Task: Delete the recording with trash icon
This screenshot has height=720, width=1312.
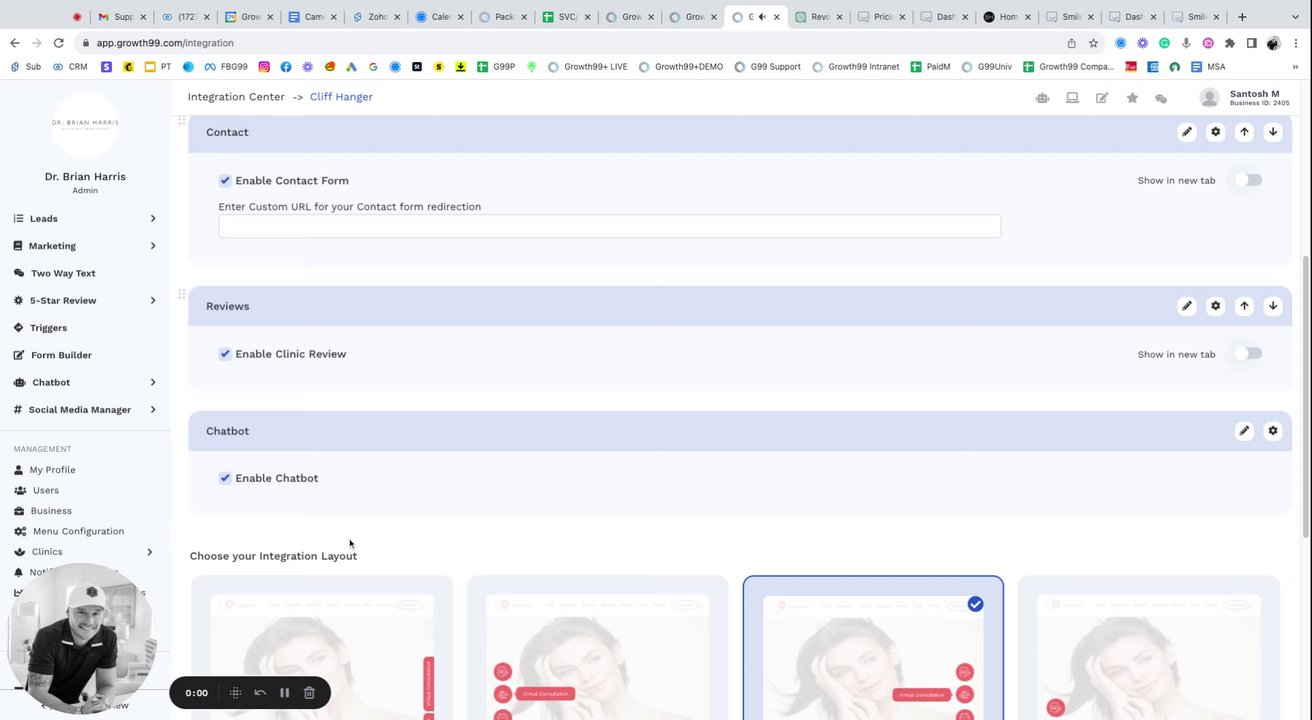Action: coord(309,692)
